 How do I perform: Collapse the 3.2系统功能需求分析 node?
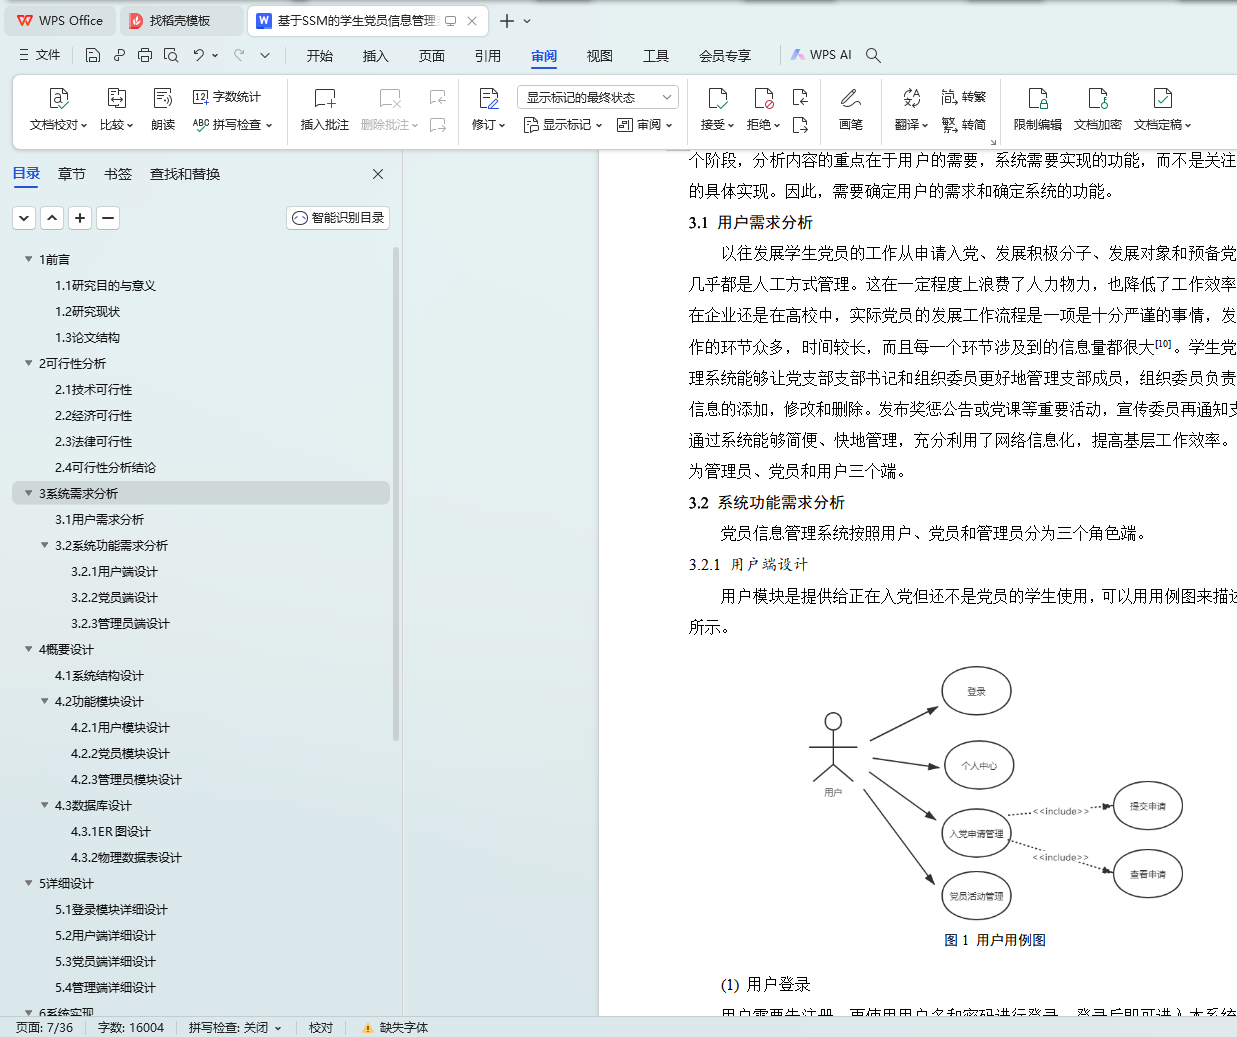(44, 545)
